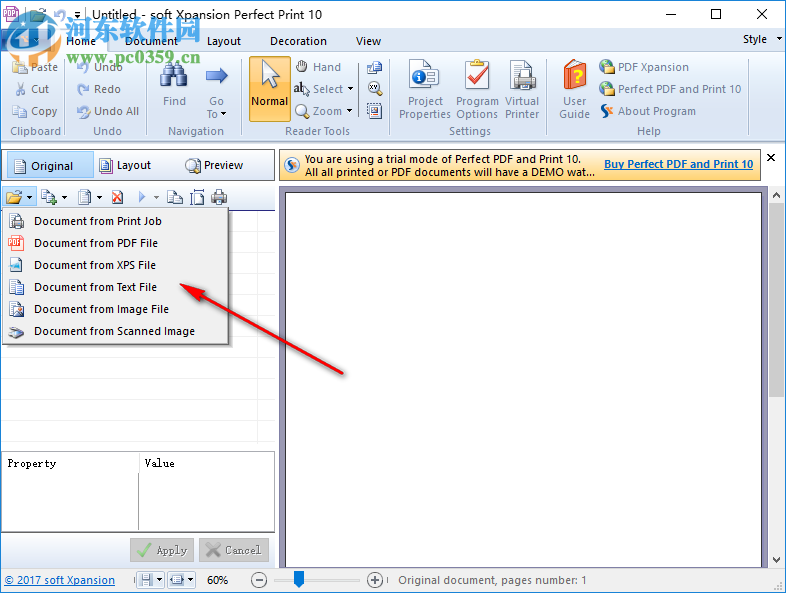Select the Normal cursor tool
This screenshot has width=786, height=593.
[x=270, y=89]
